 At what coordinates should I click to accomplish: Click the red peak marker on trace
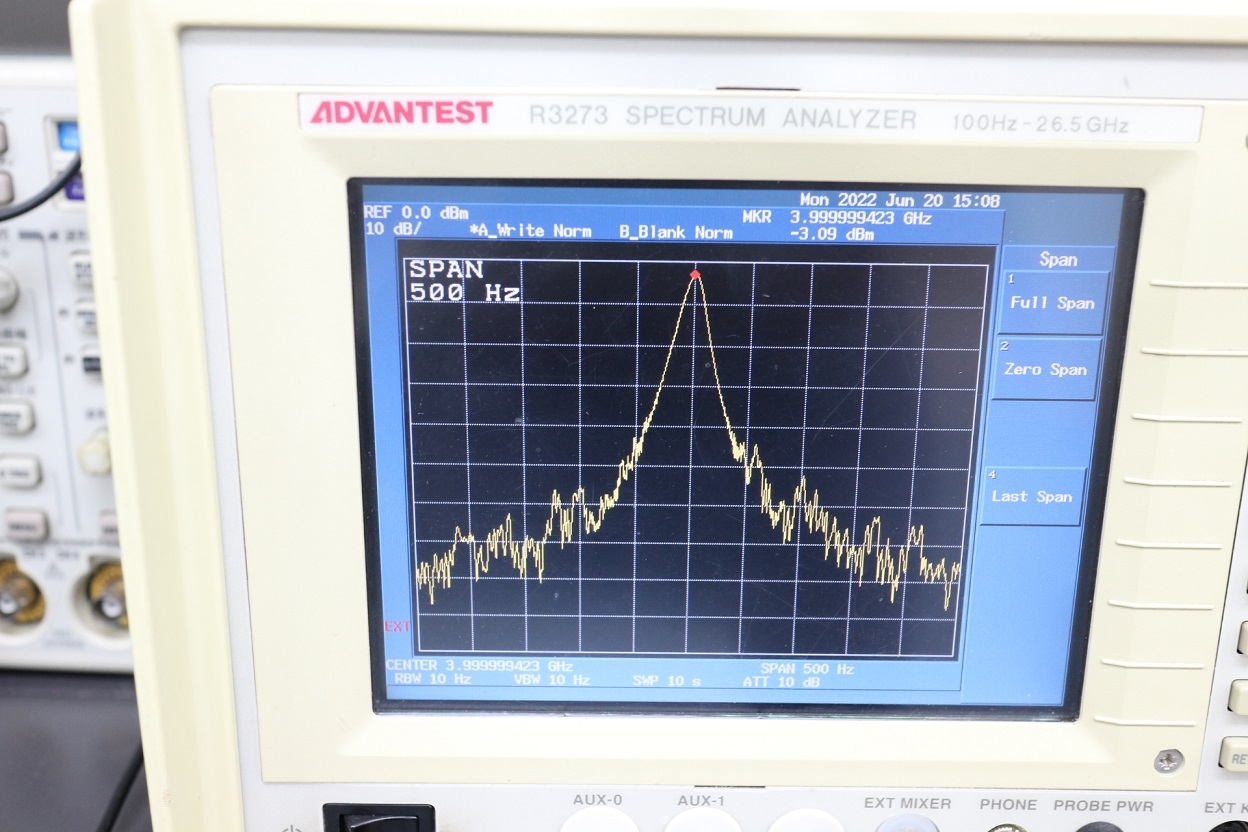(695, 274)
